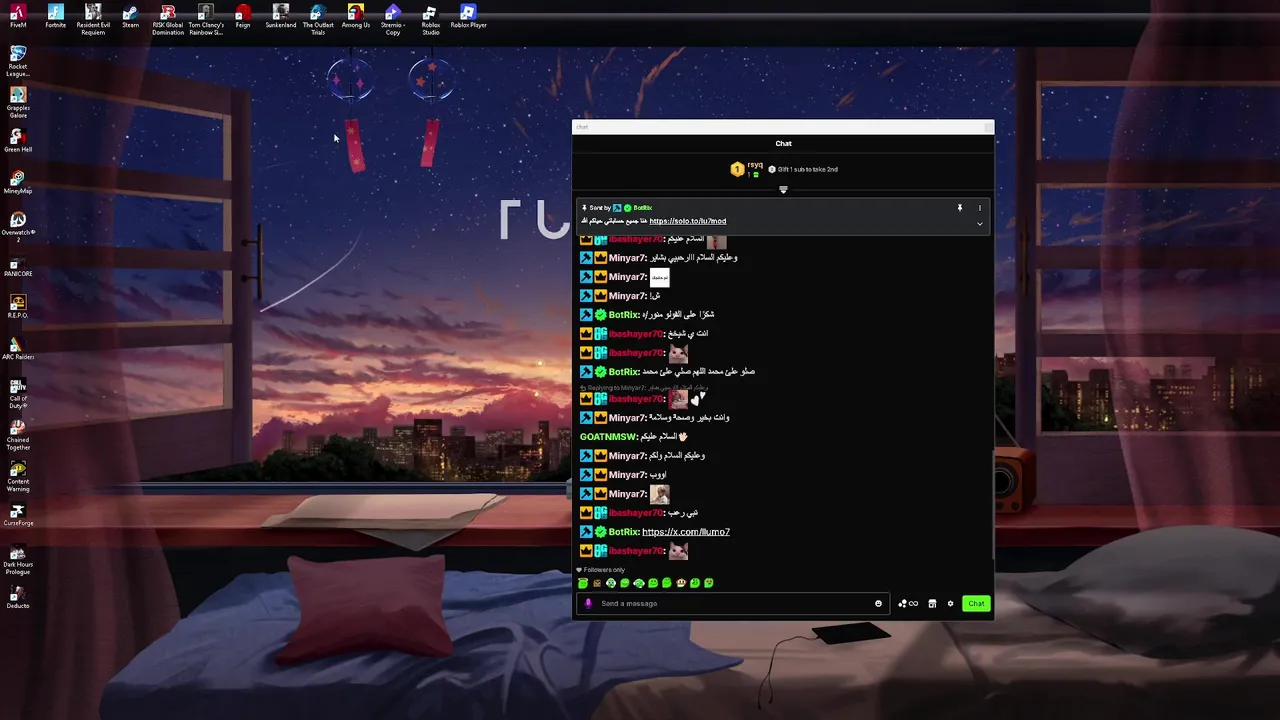Click BotRix name in the pinned message
1280x720 pixels.
point(642,208)
